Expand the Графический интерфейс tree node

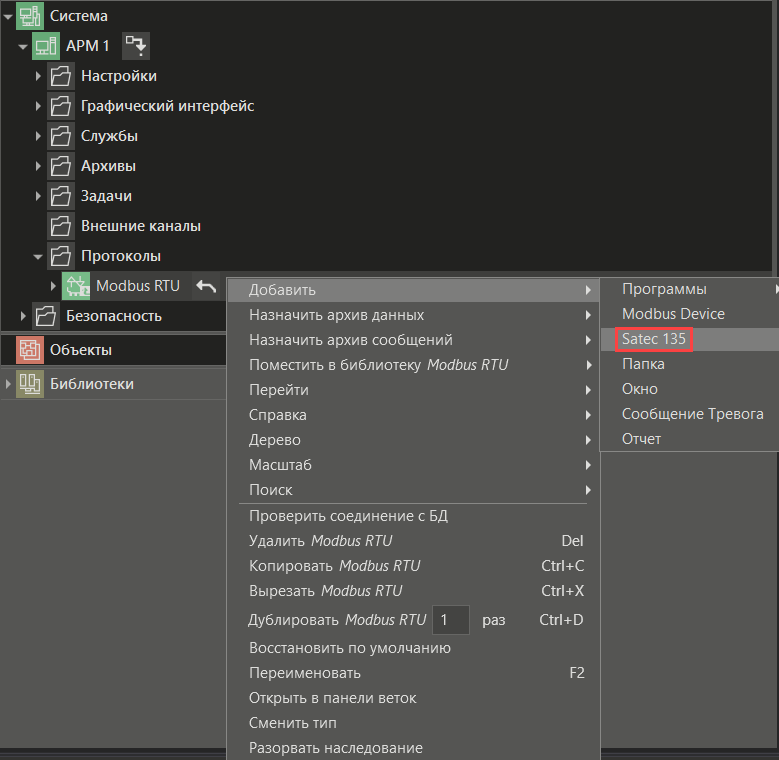[x=38, y=106]
